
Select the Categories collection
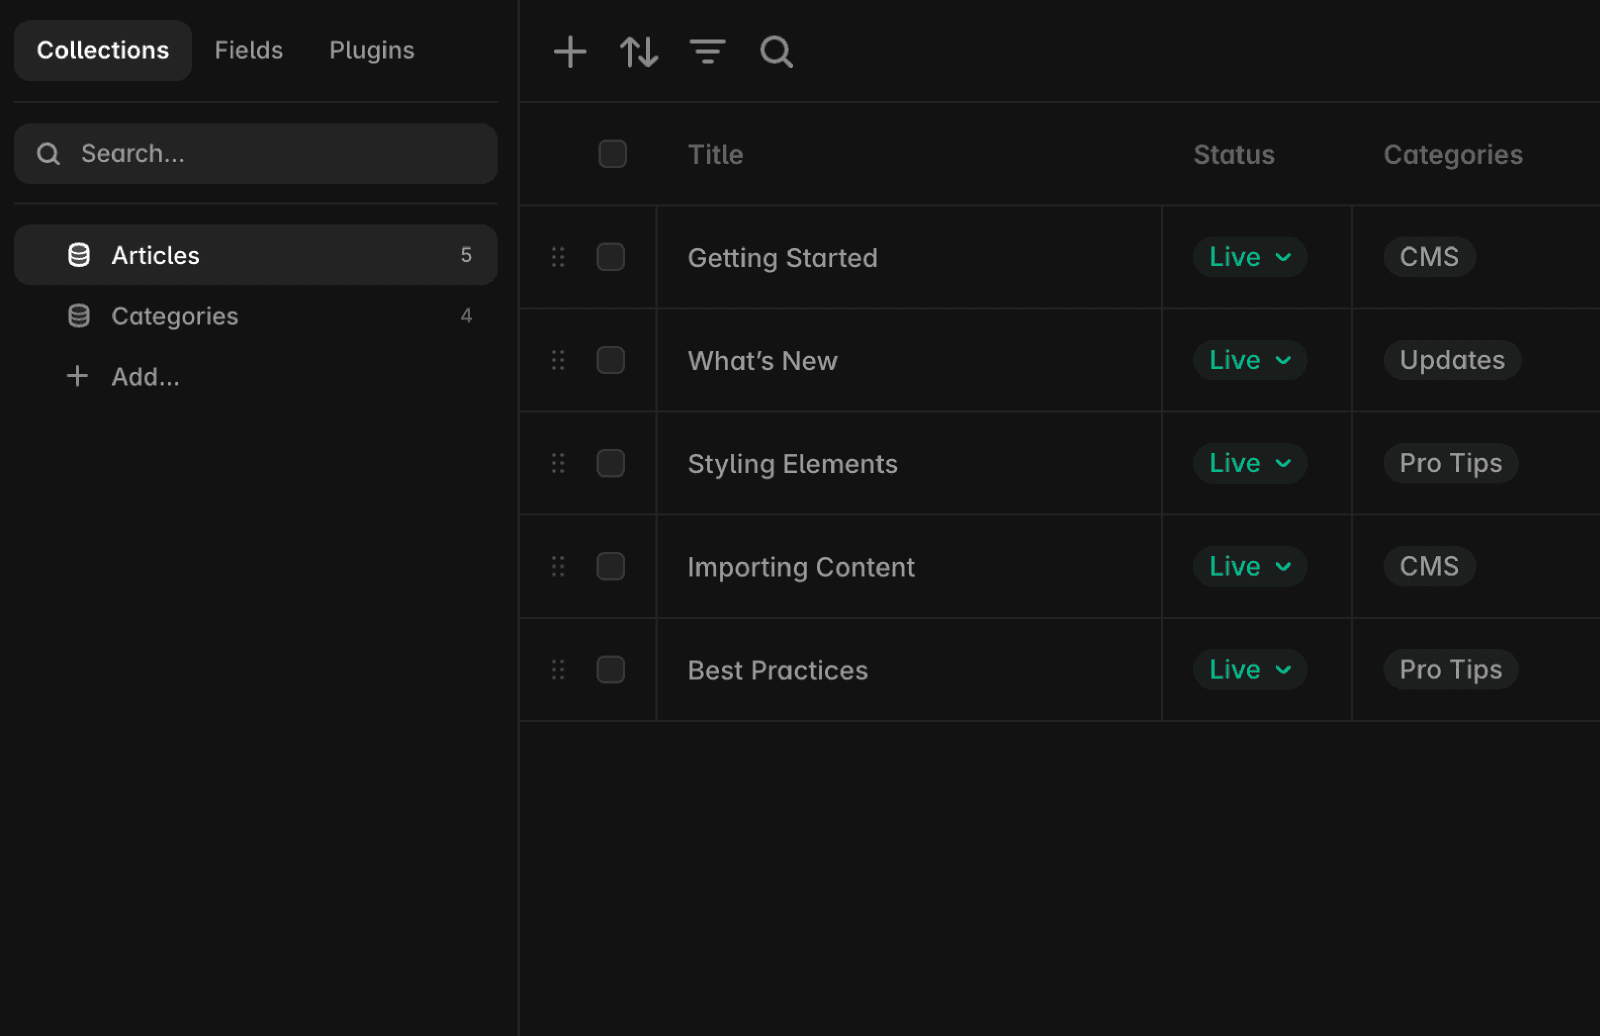point(256,316)
